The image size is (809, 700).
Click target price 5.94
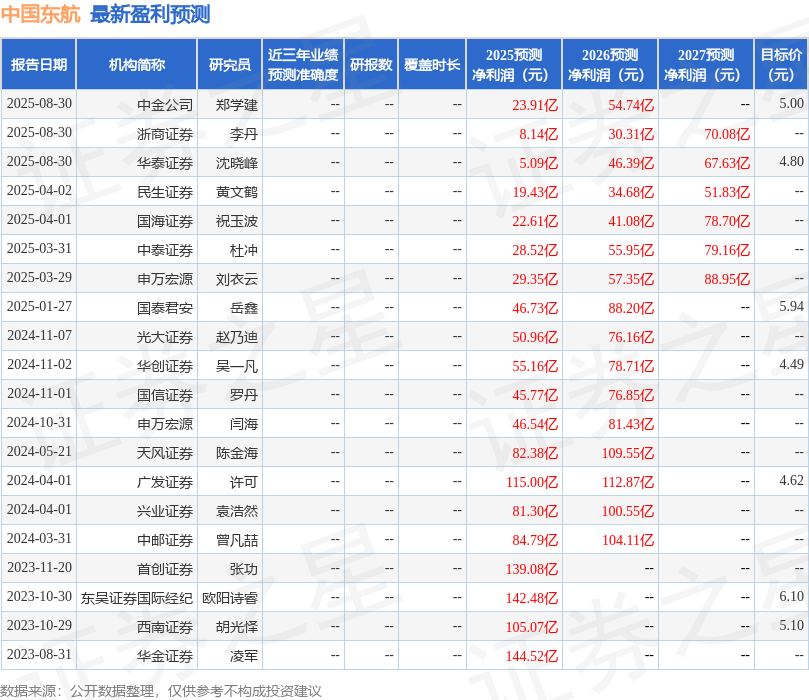791,306
